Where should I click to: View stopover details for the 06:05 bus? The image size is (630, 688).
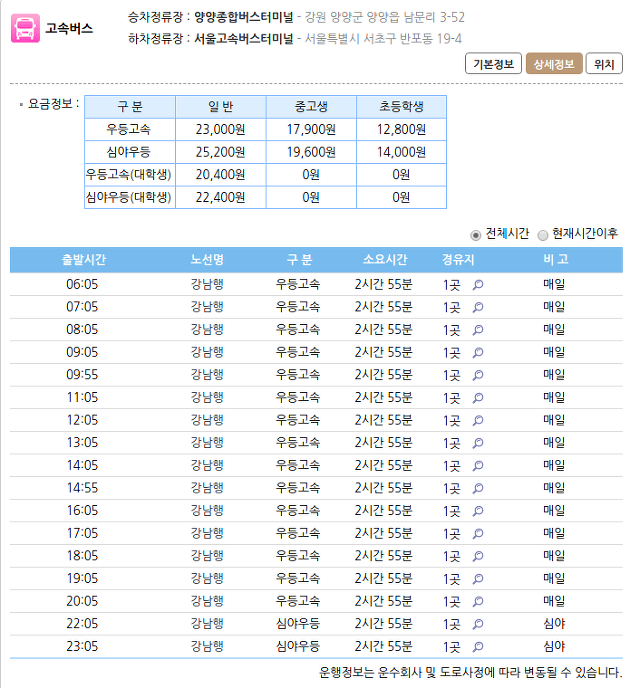[x=478, y=285]
